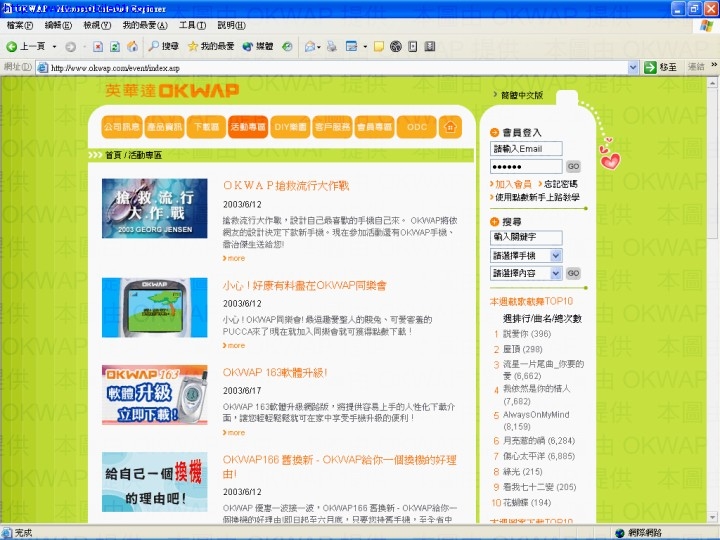
Task: Open the Media toolbar button
Action: [258, 46]
